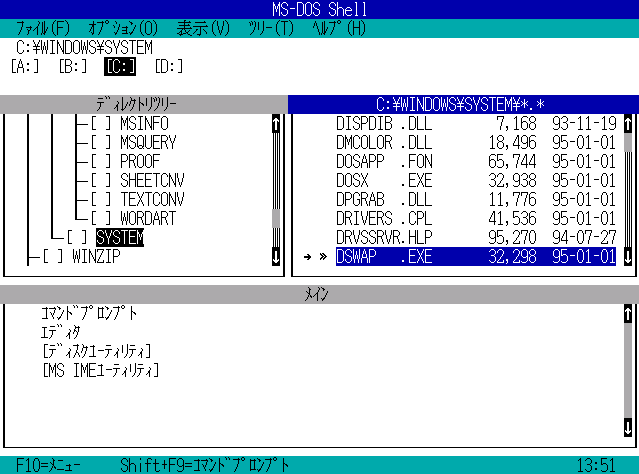Toggle the bracket box next to SHEETCNV
639x474 pixels.
click(101, 181)
